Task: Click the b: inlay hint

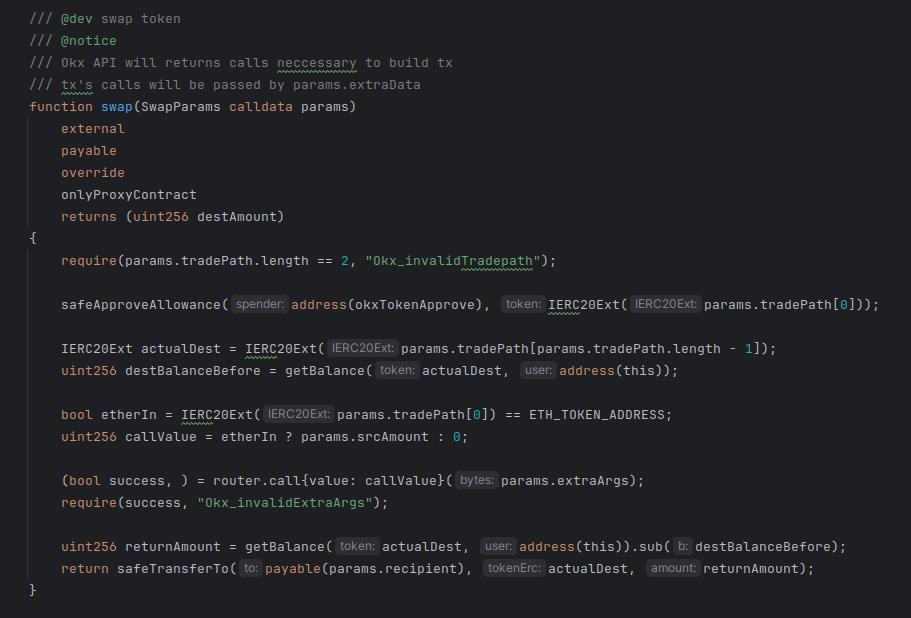Action: (682, 547)
